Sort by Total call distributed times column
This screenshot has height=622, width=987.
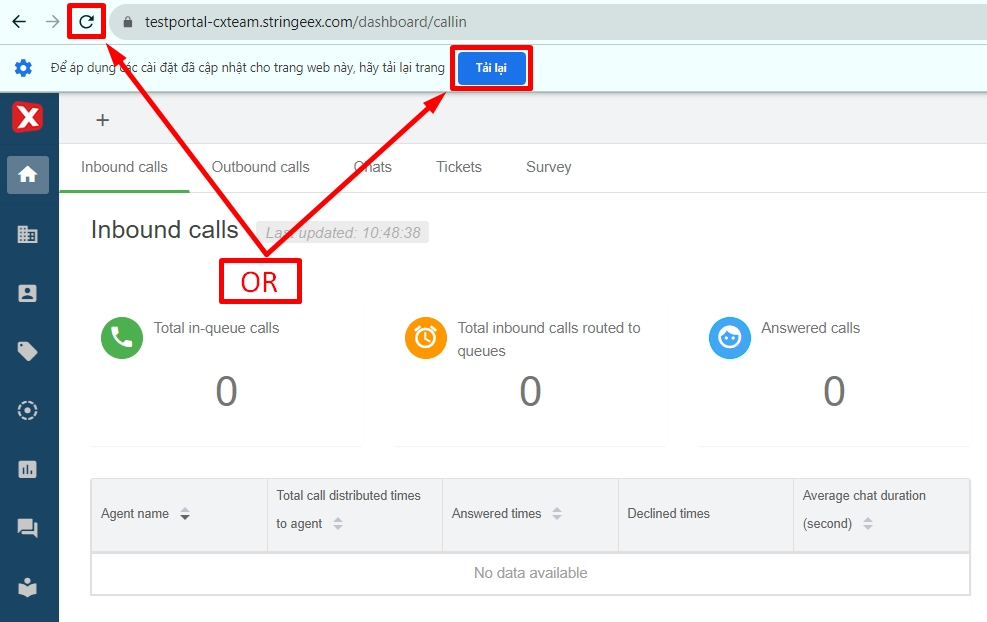(x=338, y=524)
